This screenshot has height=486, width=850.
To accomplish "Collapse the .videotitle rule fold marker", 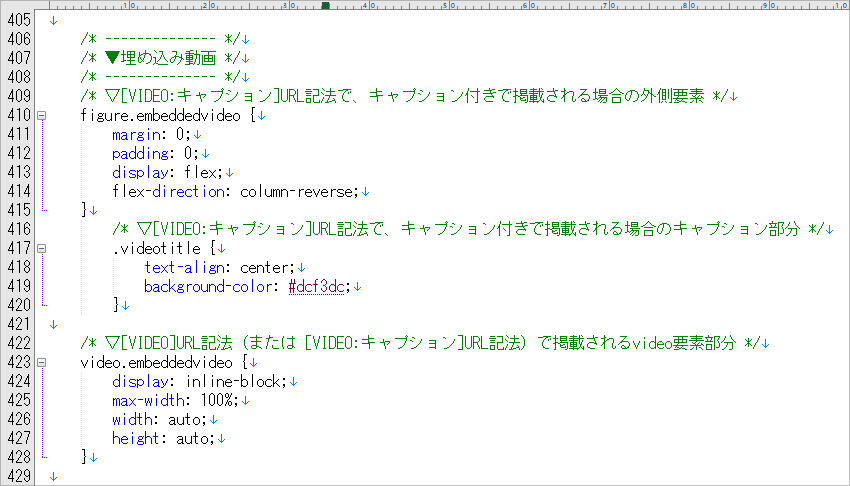I will click(x=41, y=248).
